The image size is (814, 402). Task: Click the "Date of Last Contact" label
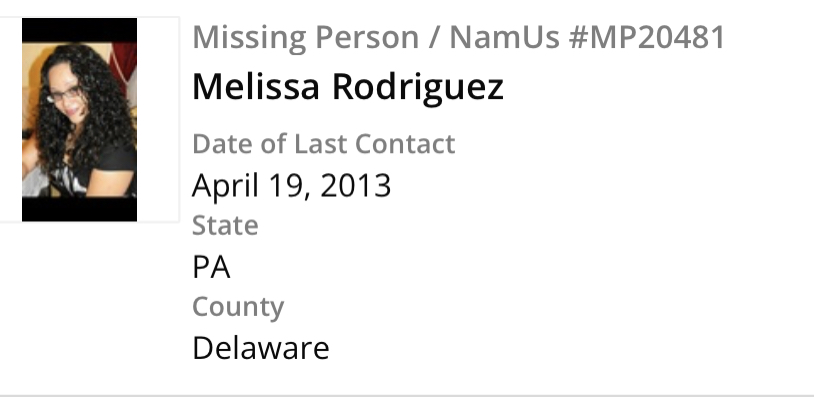pyautogui.click(x=323, y=144)
